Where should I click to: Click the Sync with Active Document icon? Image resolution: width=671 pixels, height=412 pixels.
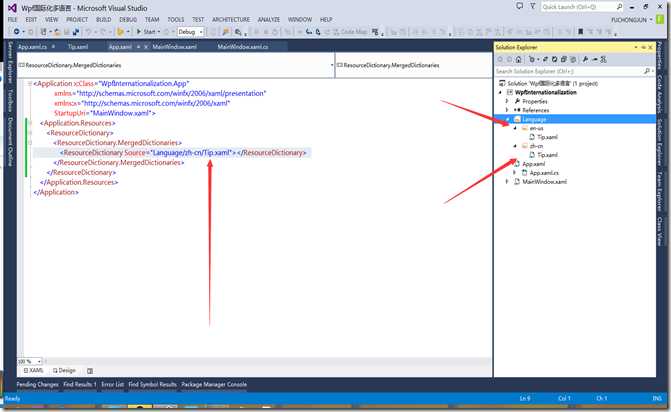click(546, 59)
